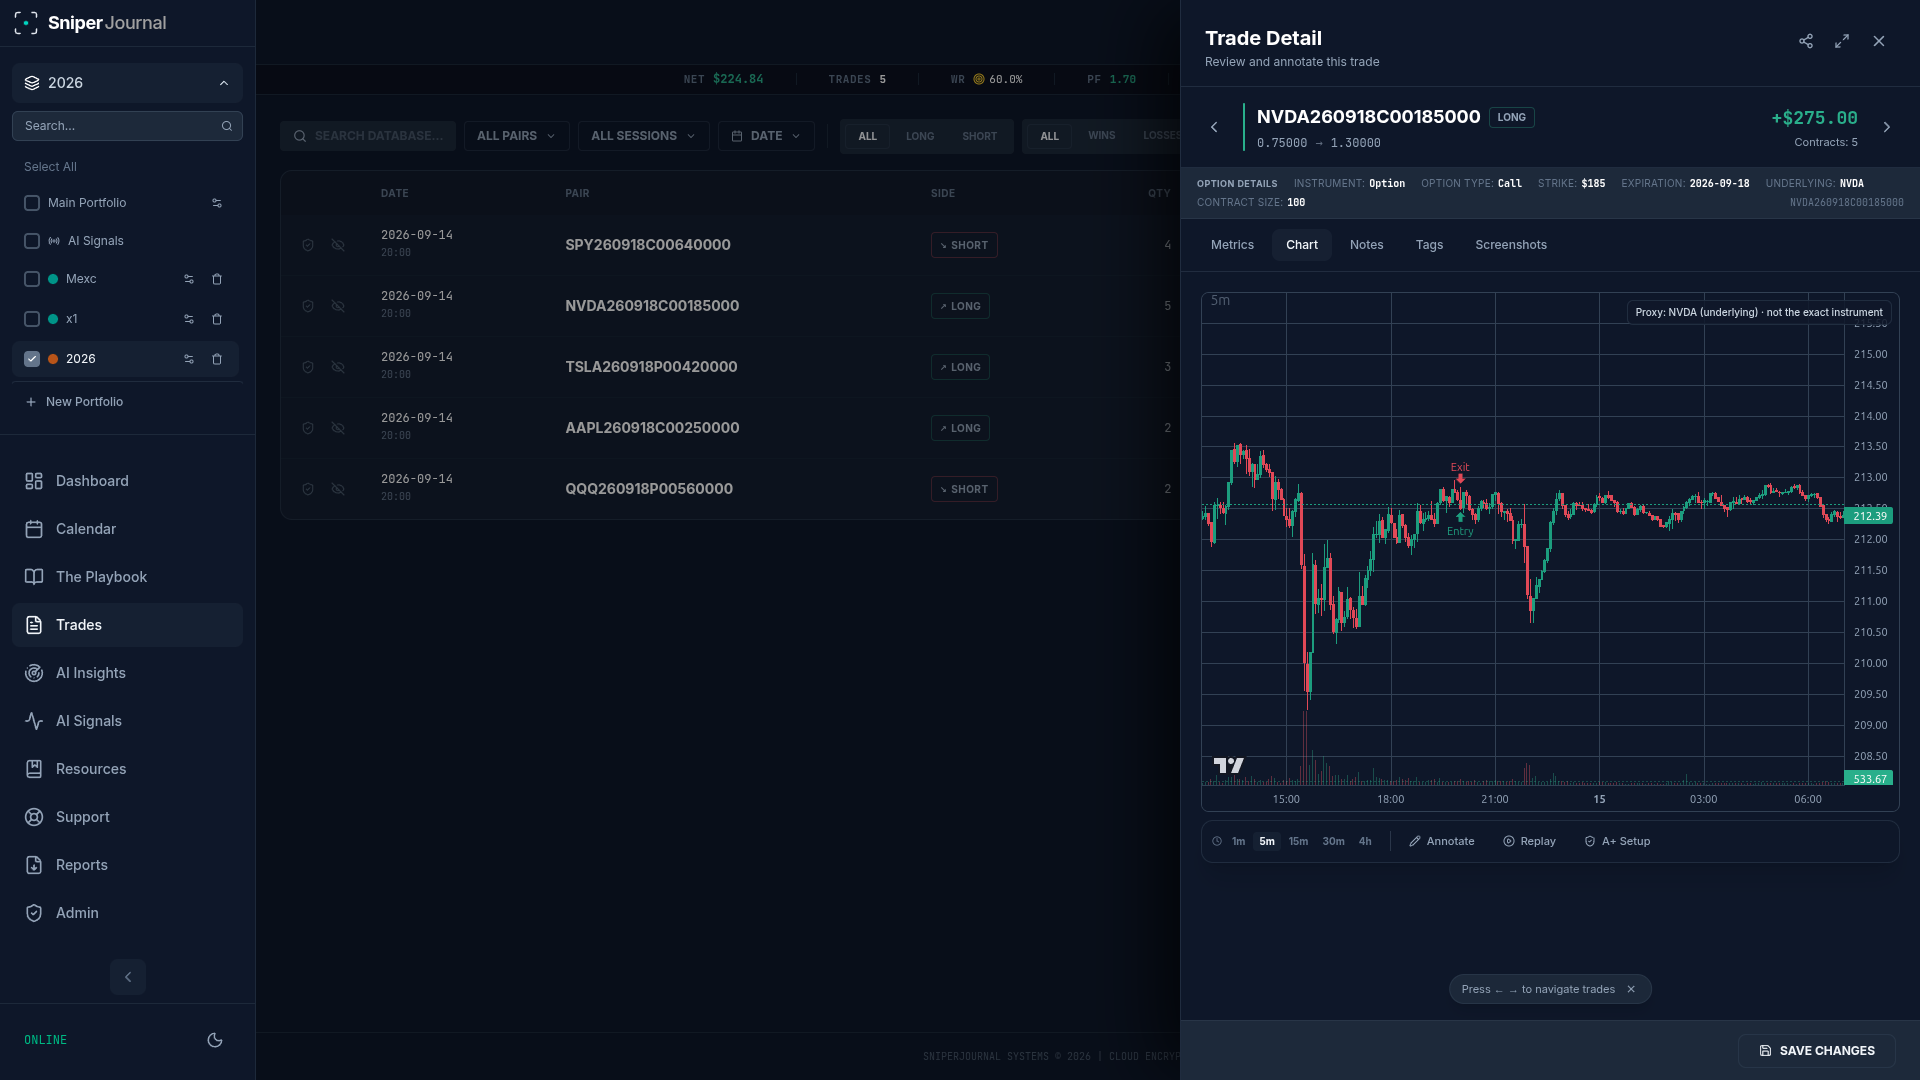Screen dimensions: 1920x1080
Task: Click shield icon on NVDA trade row
Action: [x=308, y=306]
